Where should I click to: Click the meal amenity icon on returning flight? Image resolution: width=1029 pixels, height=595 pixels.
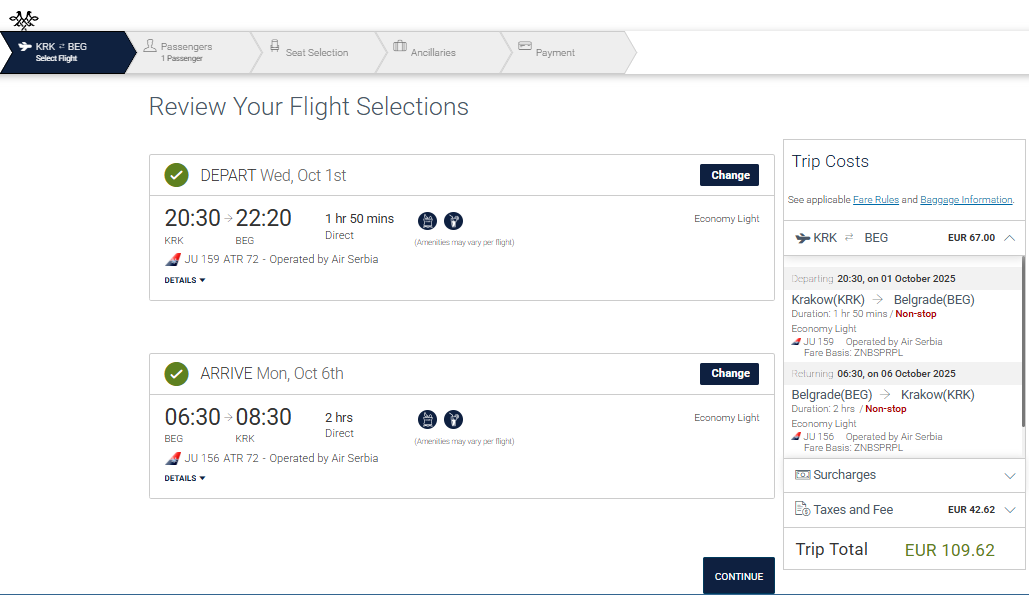coord(453,419)
